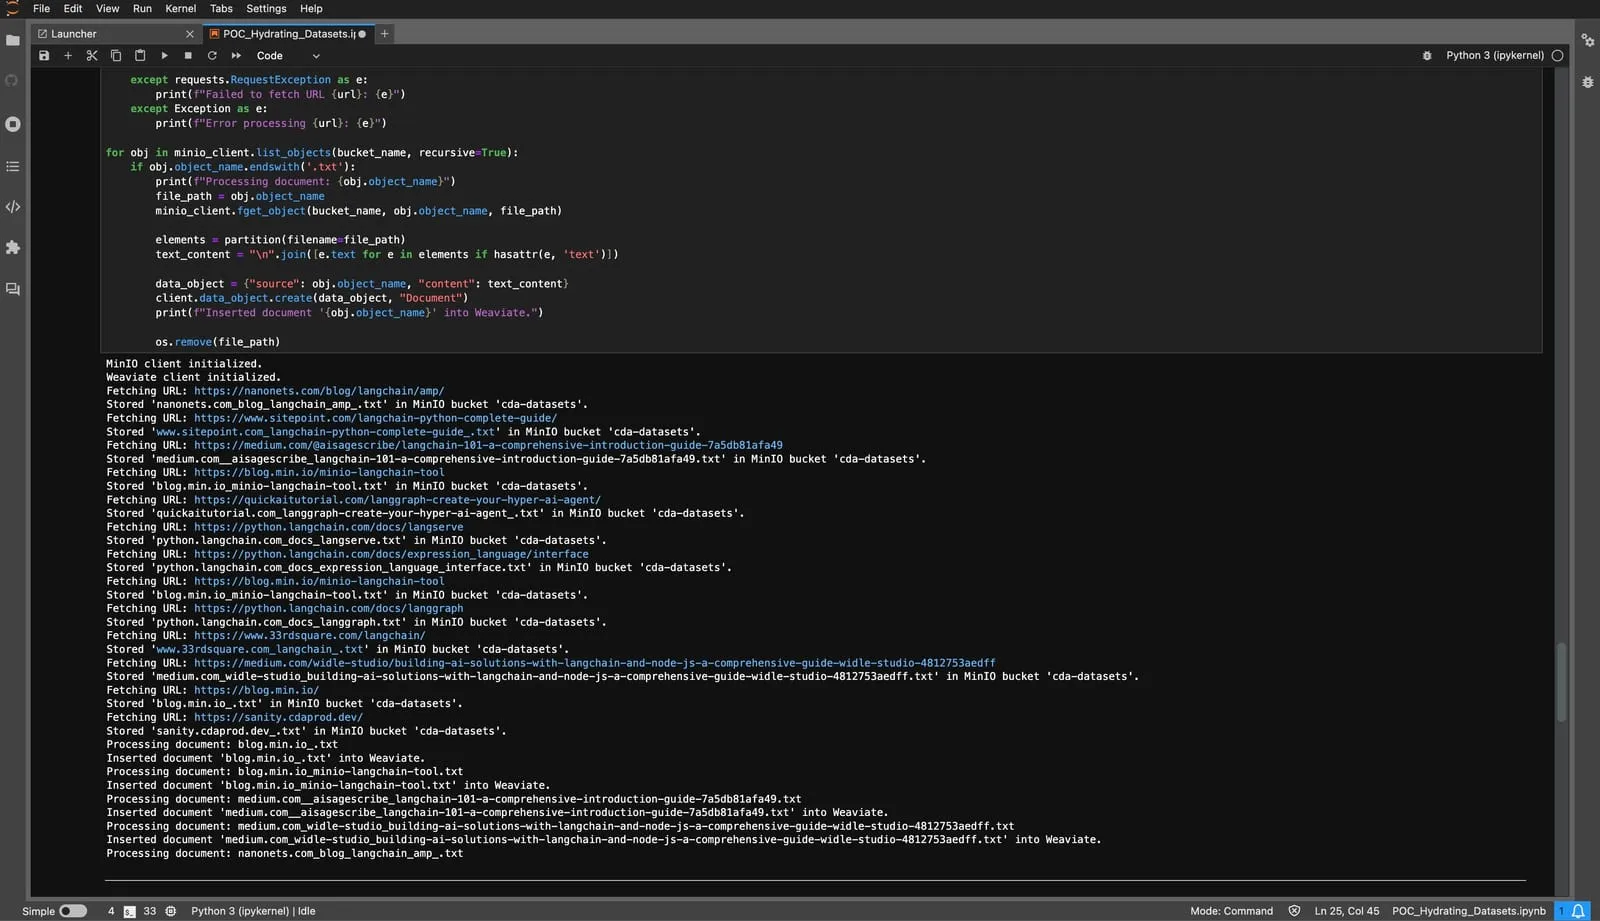This screenshot has height=921, width=1600.
Task: Open the Code cell type dropdown
Action: pyautogui.click(x=285, y=56)
